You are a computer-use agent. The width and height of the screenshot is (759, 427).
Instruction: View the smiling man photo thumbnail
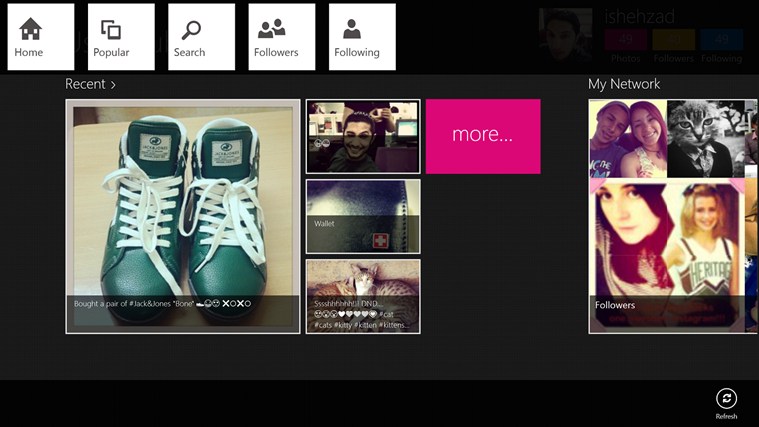coord(363,136)
